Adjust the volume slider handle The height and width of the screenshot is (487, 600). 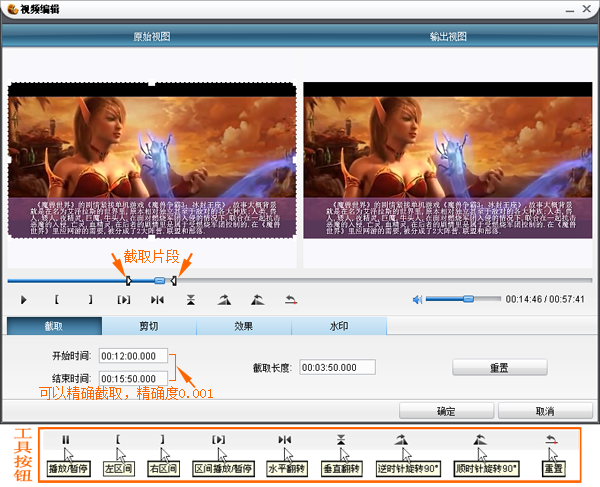click(x=468, y=299)
